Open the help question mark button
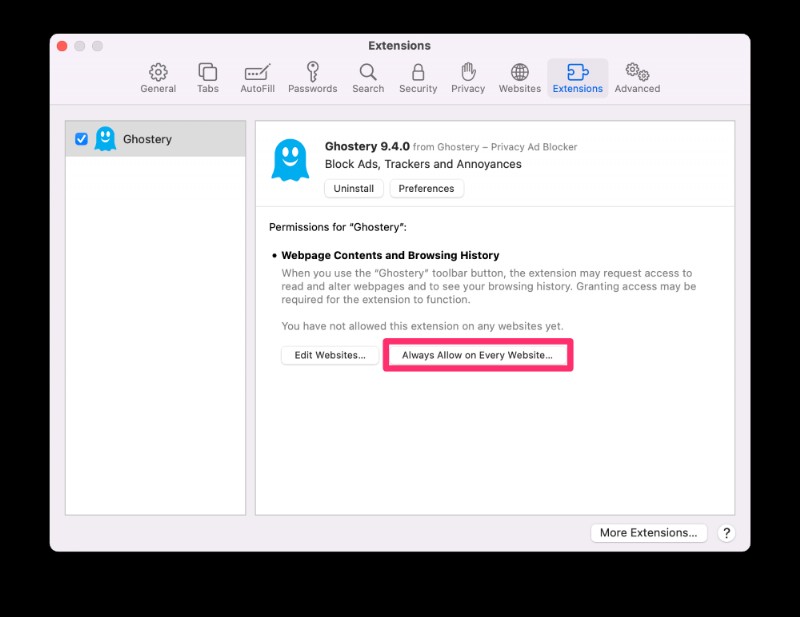800x617 pixels. coord(726,533)
